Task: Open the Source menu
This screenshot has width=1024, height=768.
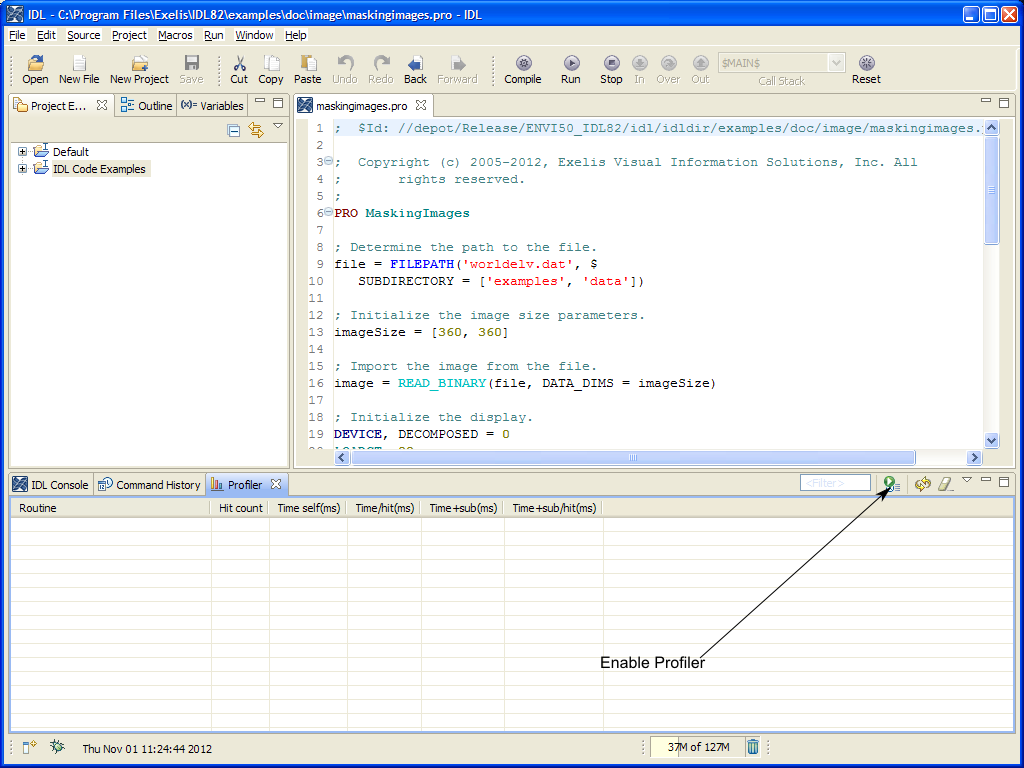Action: pyautogui.click(x=84, y=35)
